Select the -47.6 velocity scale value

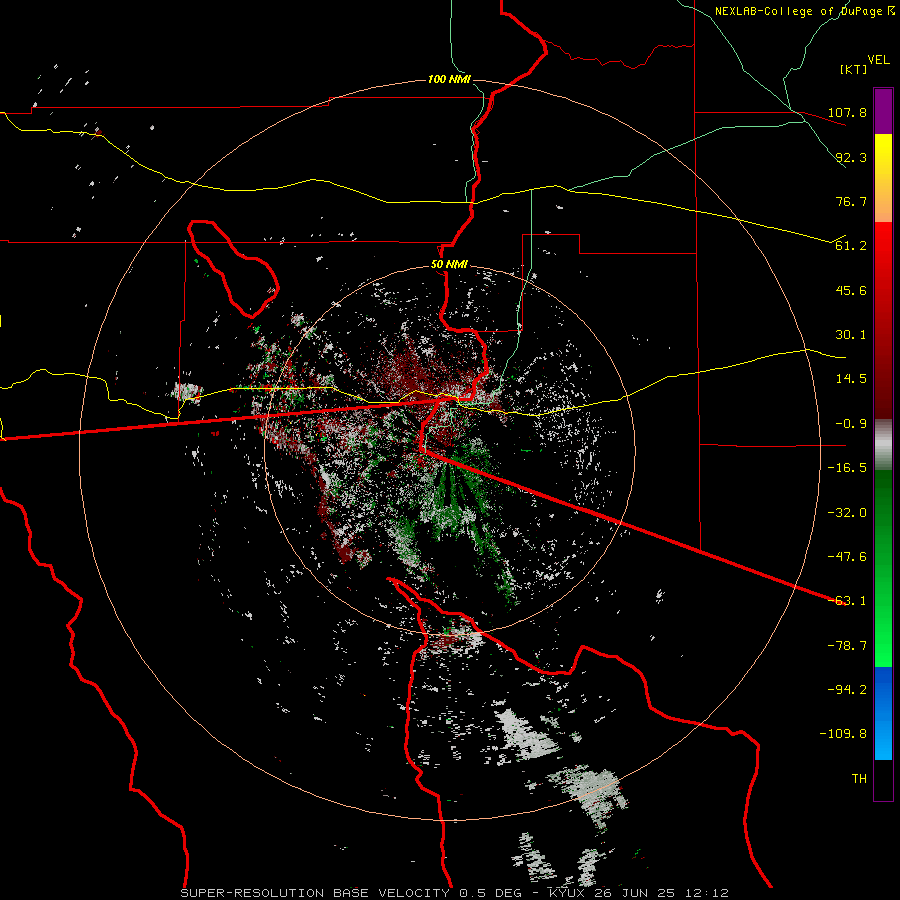click(x=847, y=557)
